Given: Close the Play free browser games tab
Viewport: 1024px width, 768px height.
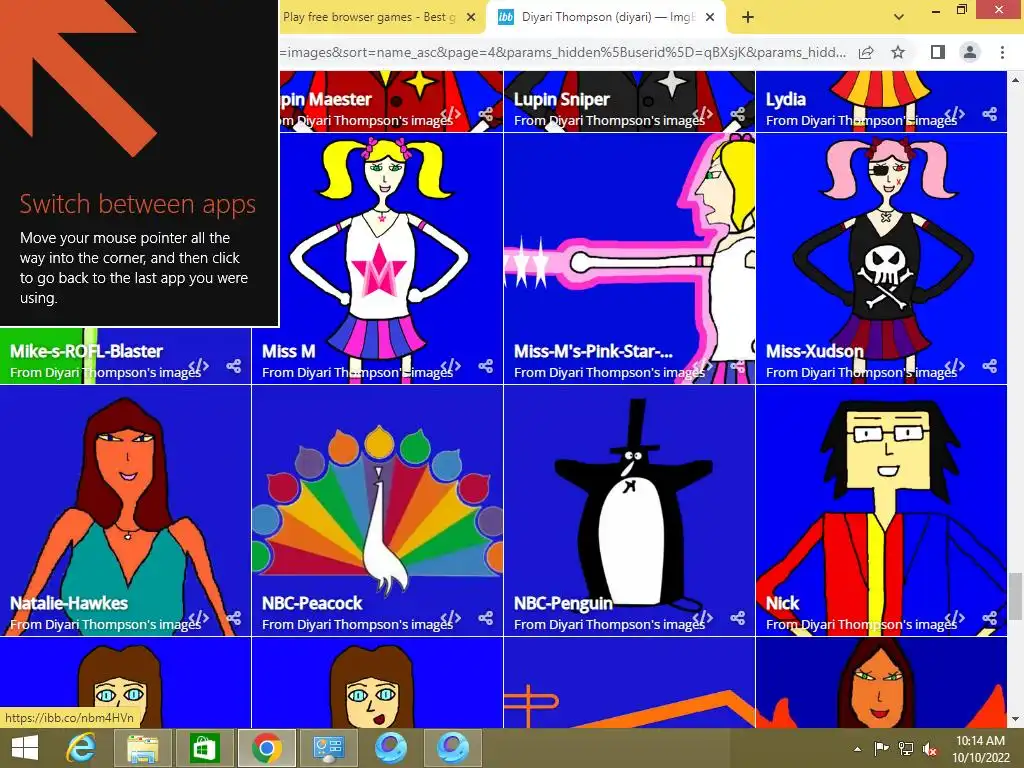Looking at the screenshot, I should coord(471,17).
